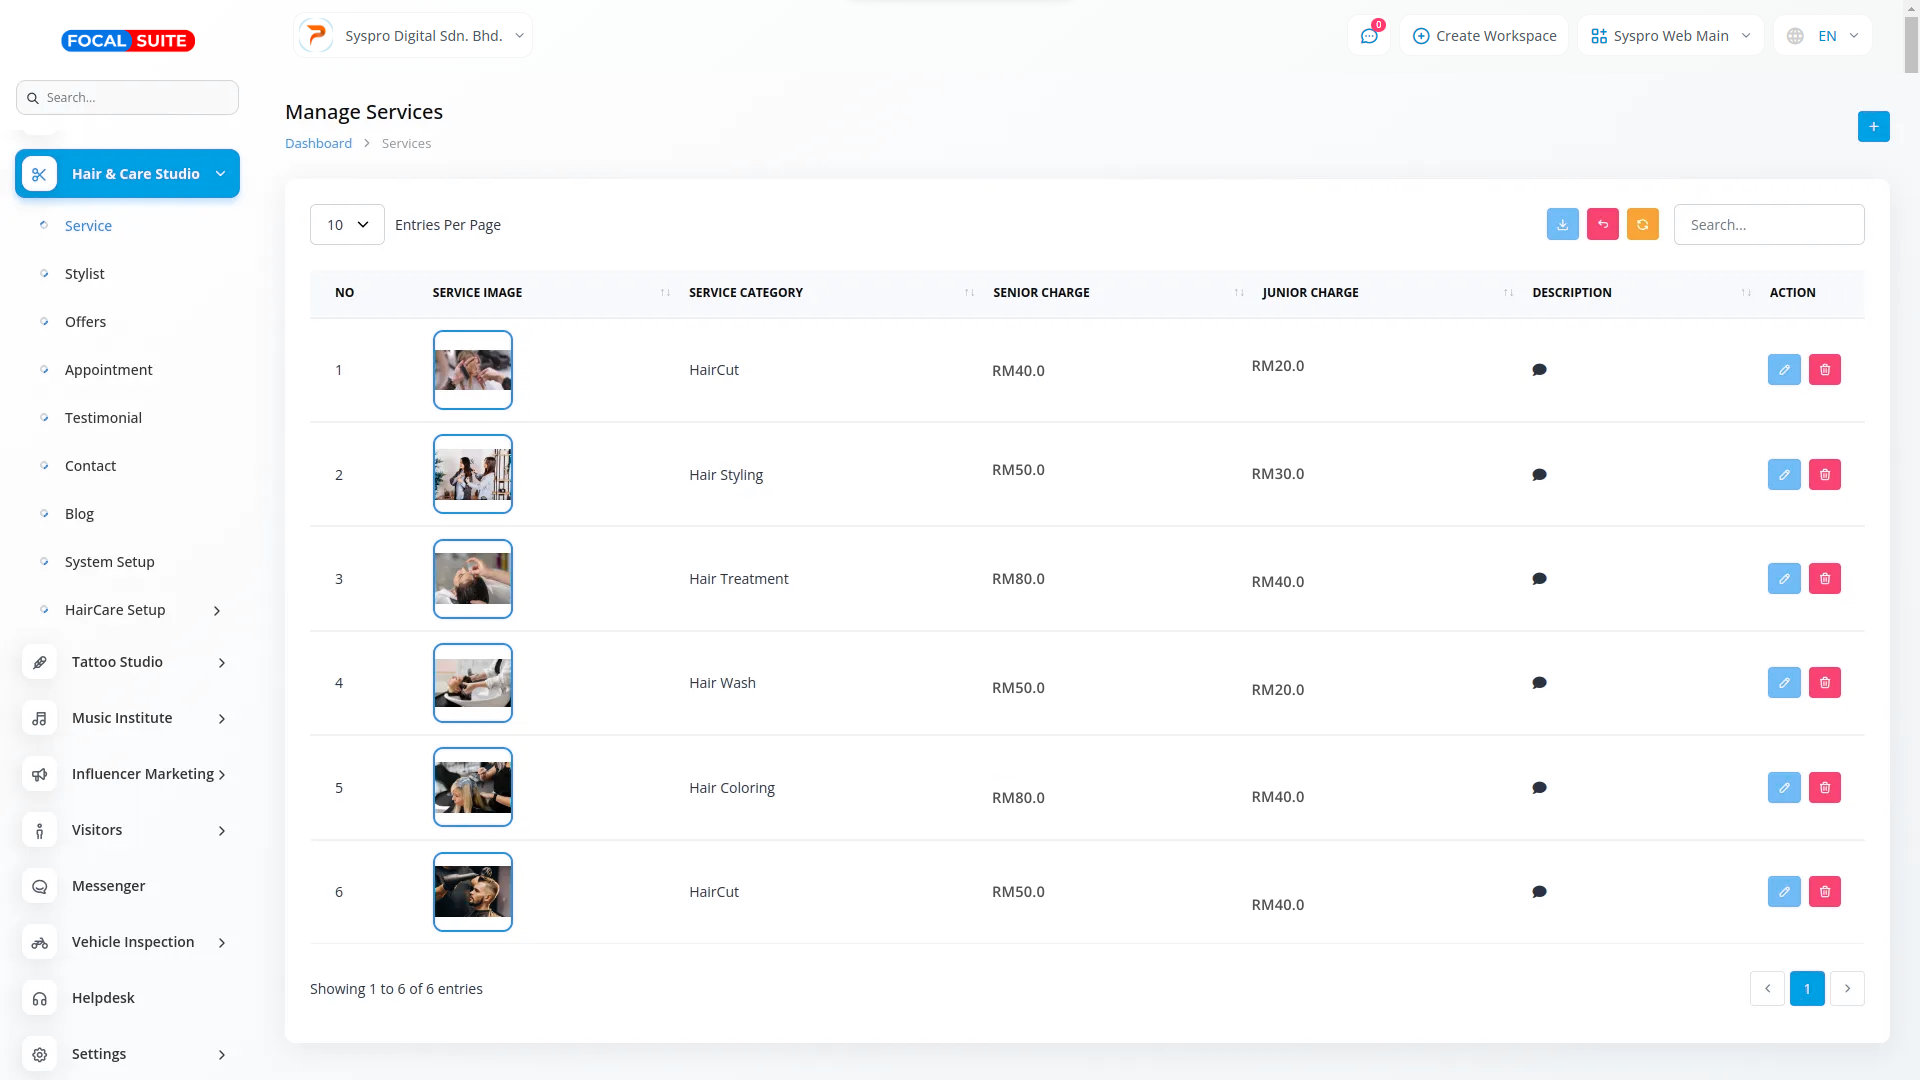Click the Hair Coloring service thumbnail

pyautogui.click(x=472, y=787)
